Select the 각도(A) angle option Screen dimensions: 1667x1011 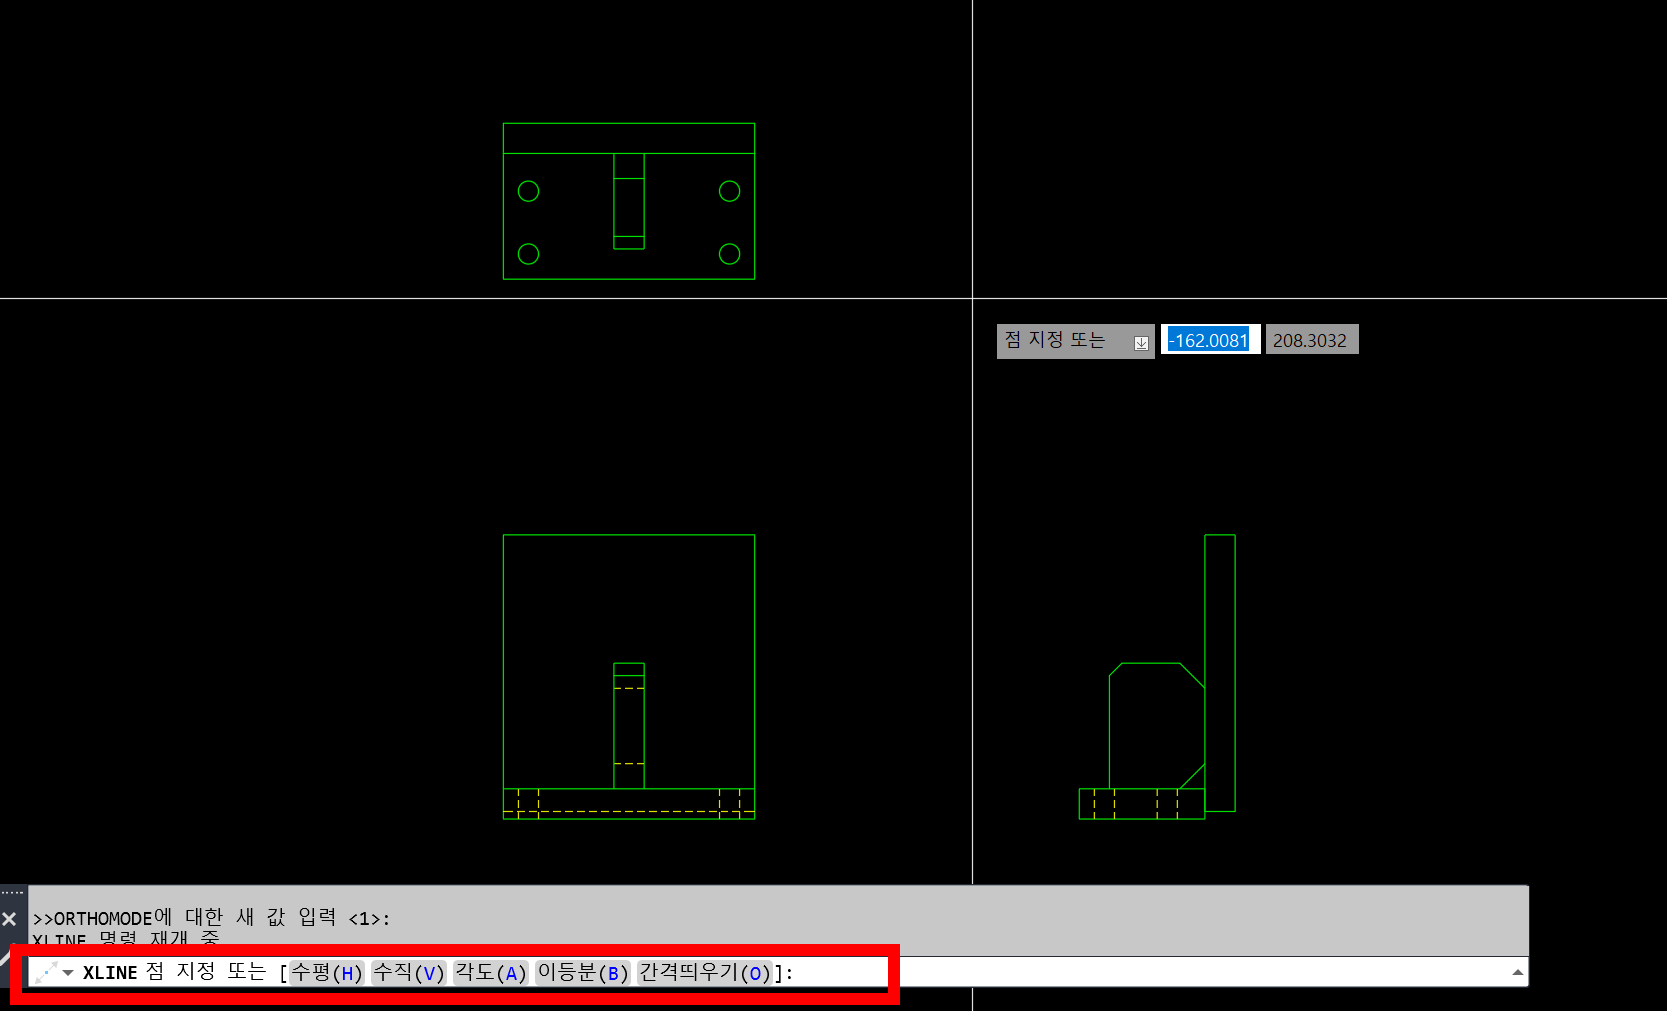coord(491,972)
